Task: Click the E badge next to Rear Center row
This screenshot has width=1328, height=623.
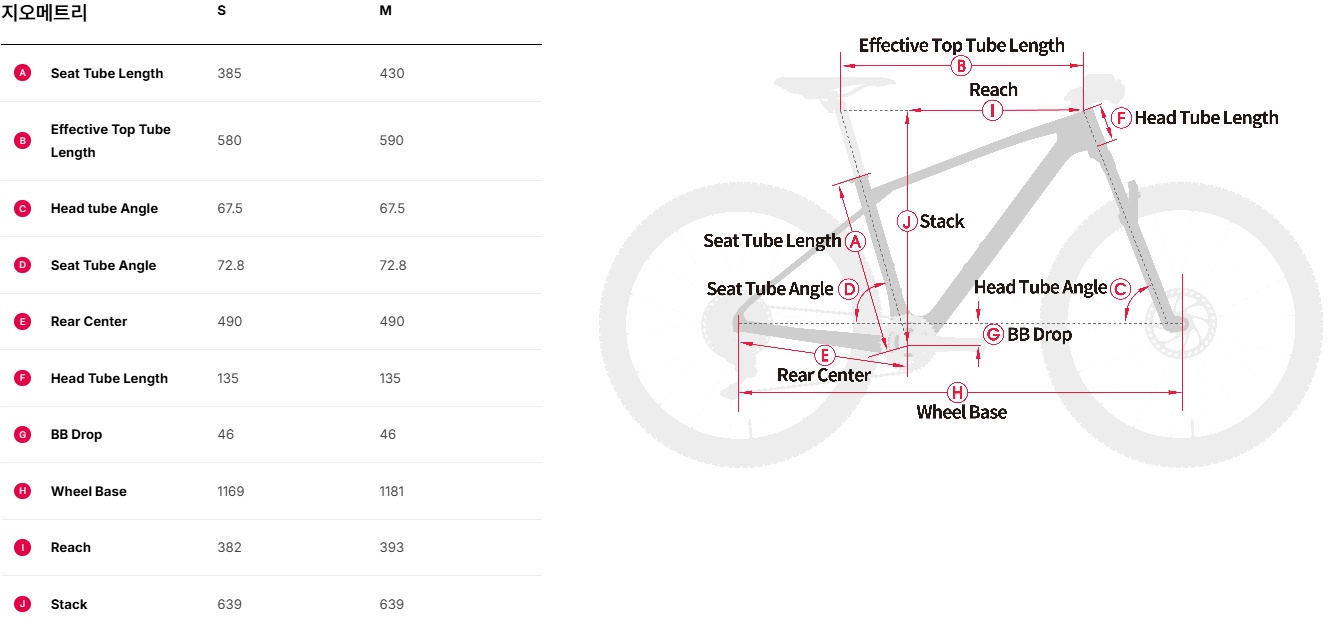Action: point(23,321)
